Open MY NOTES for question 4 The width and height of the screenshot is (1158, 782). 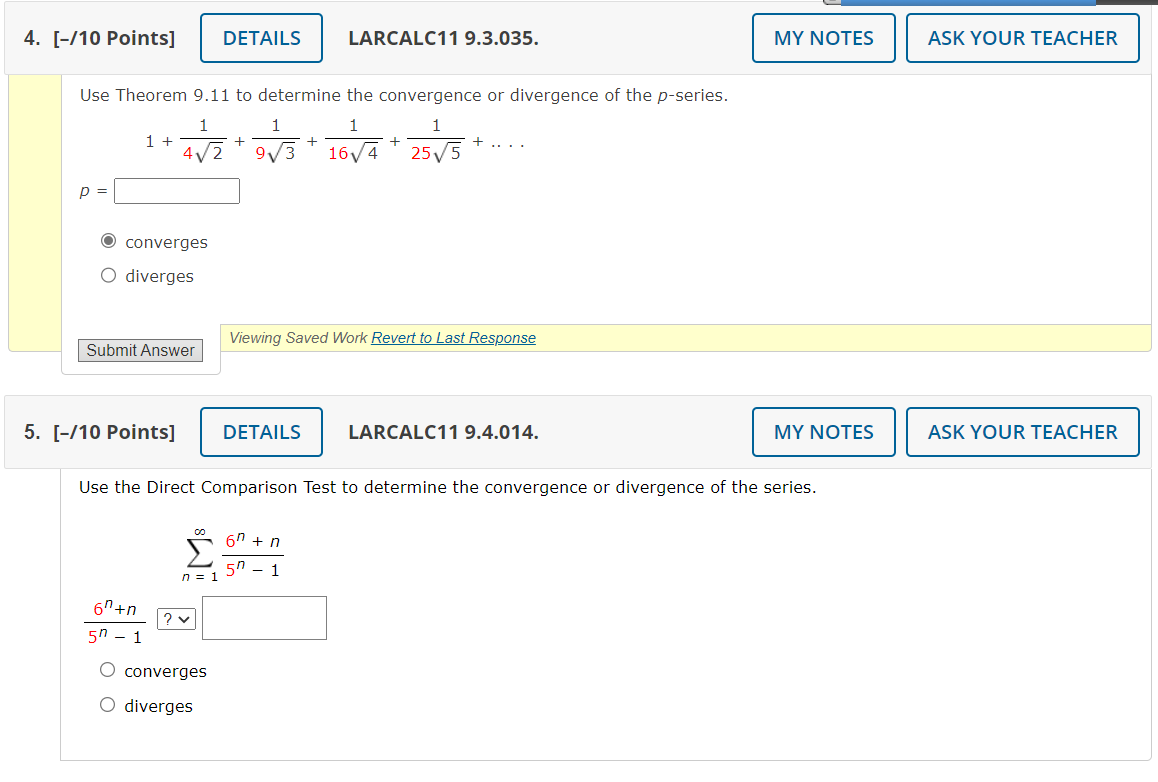pyautogui.click(x=823, y=37)
